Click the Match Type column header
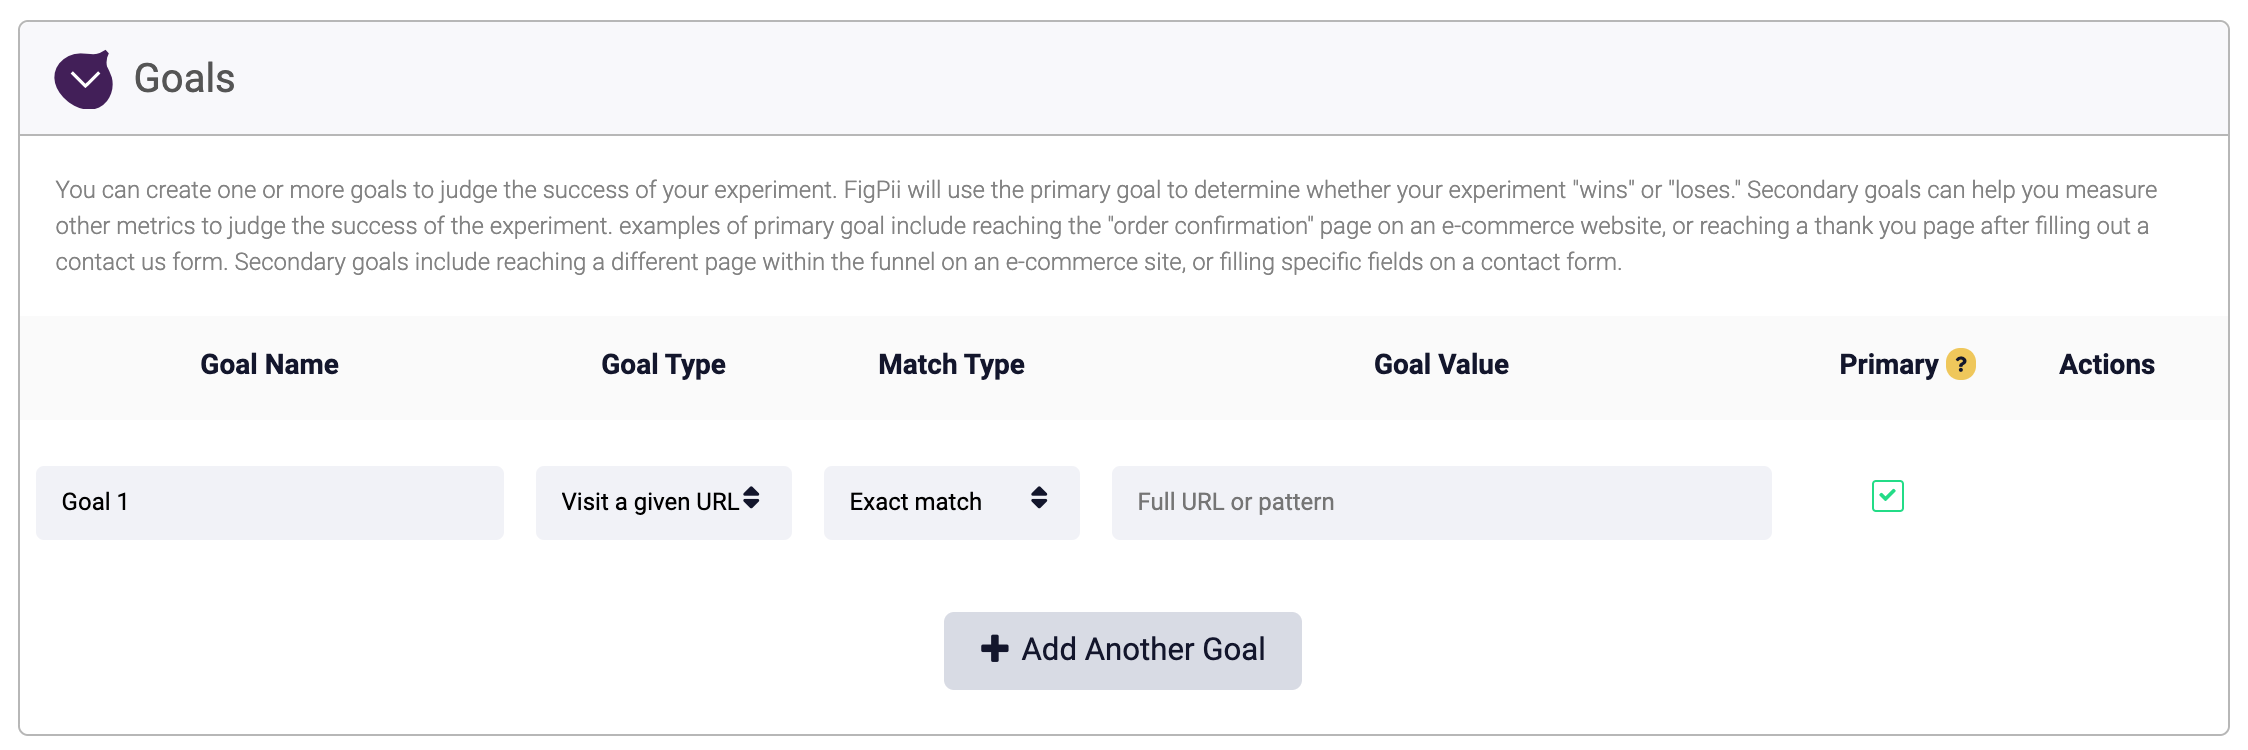 click(951, 364)
